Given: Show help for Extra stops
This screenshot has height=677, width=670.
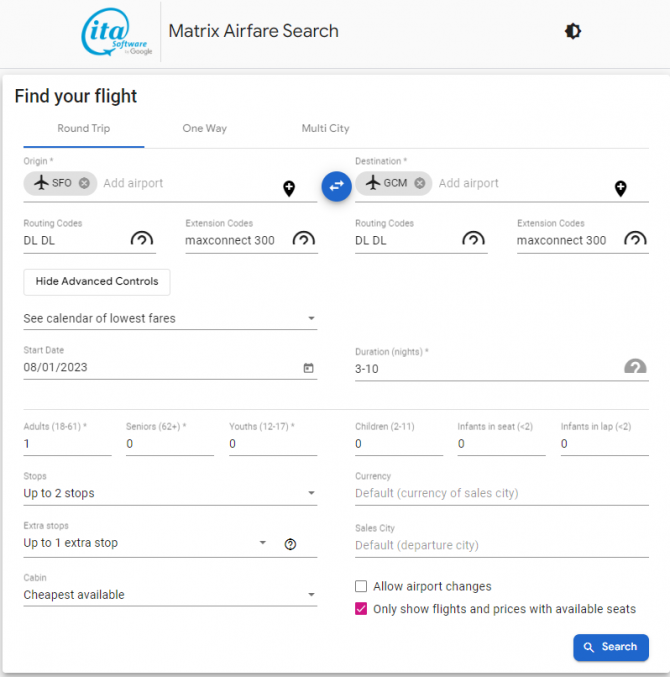Looking at the screenshot, I should tap(290, 544).
